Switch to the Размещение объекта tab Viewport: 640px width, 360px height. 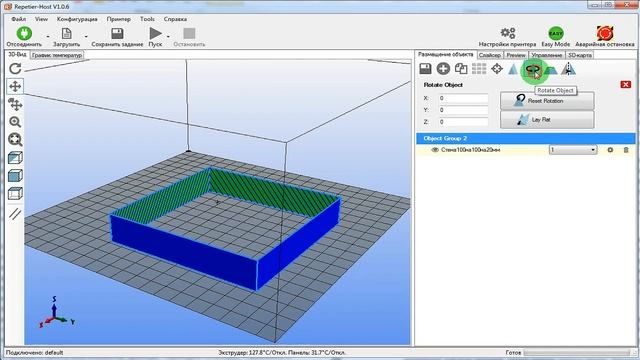coord(446,54)
